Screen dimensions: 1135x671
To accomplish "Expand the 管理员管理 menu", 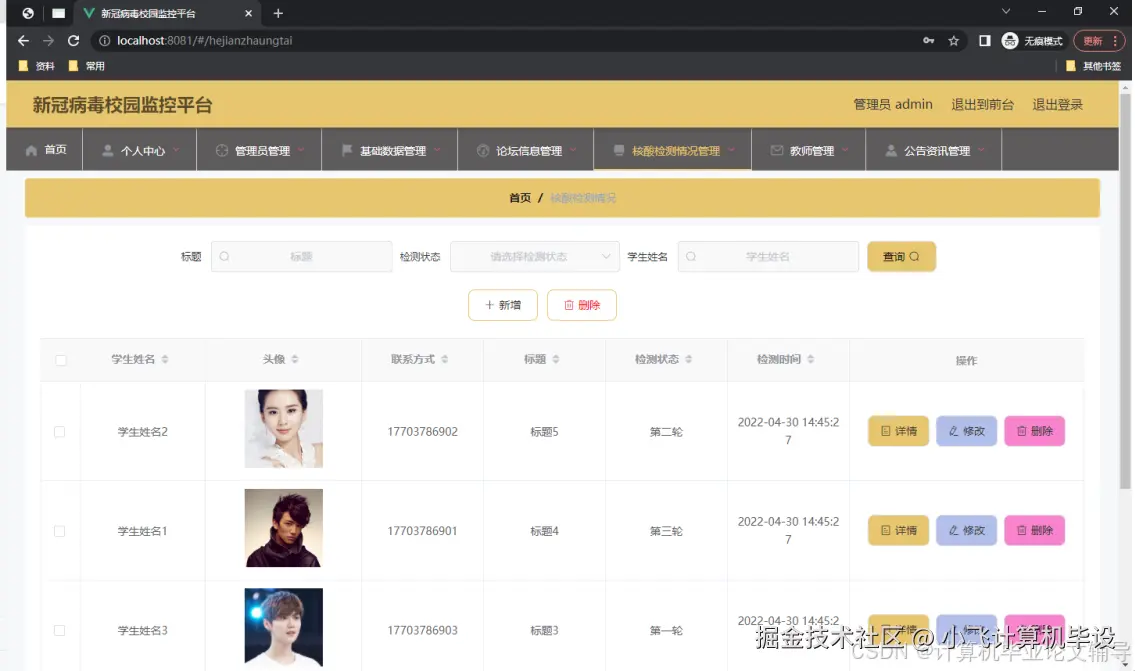I will (259, 150).
